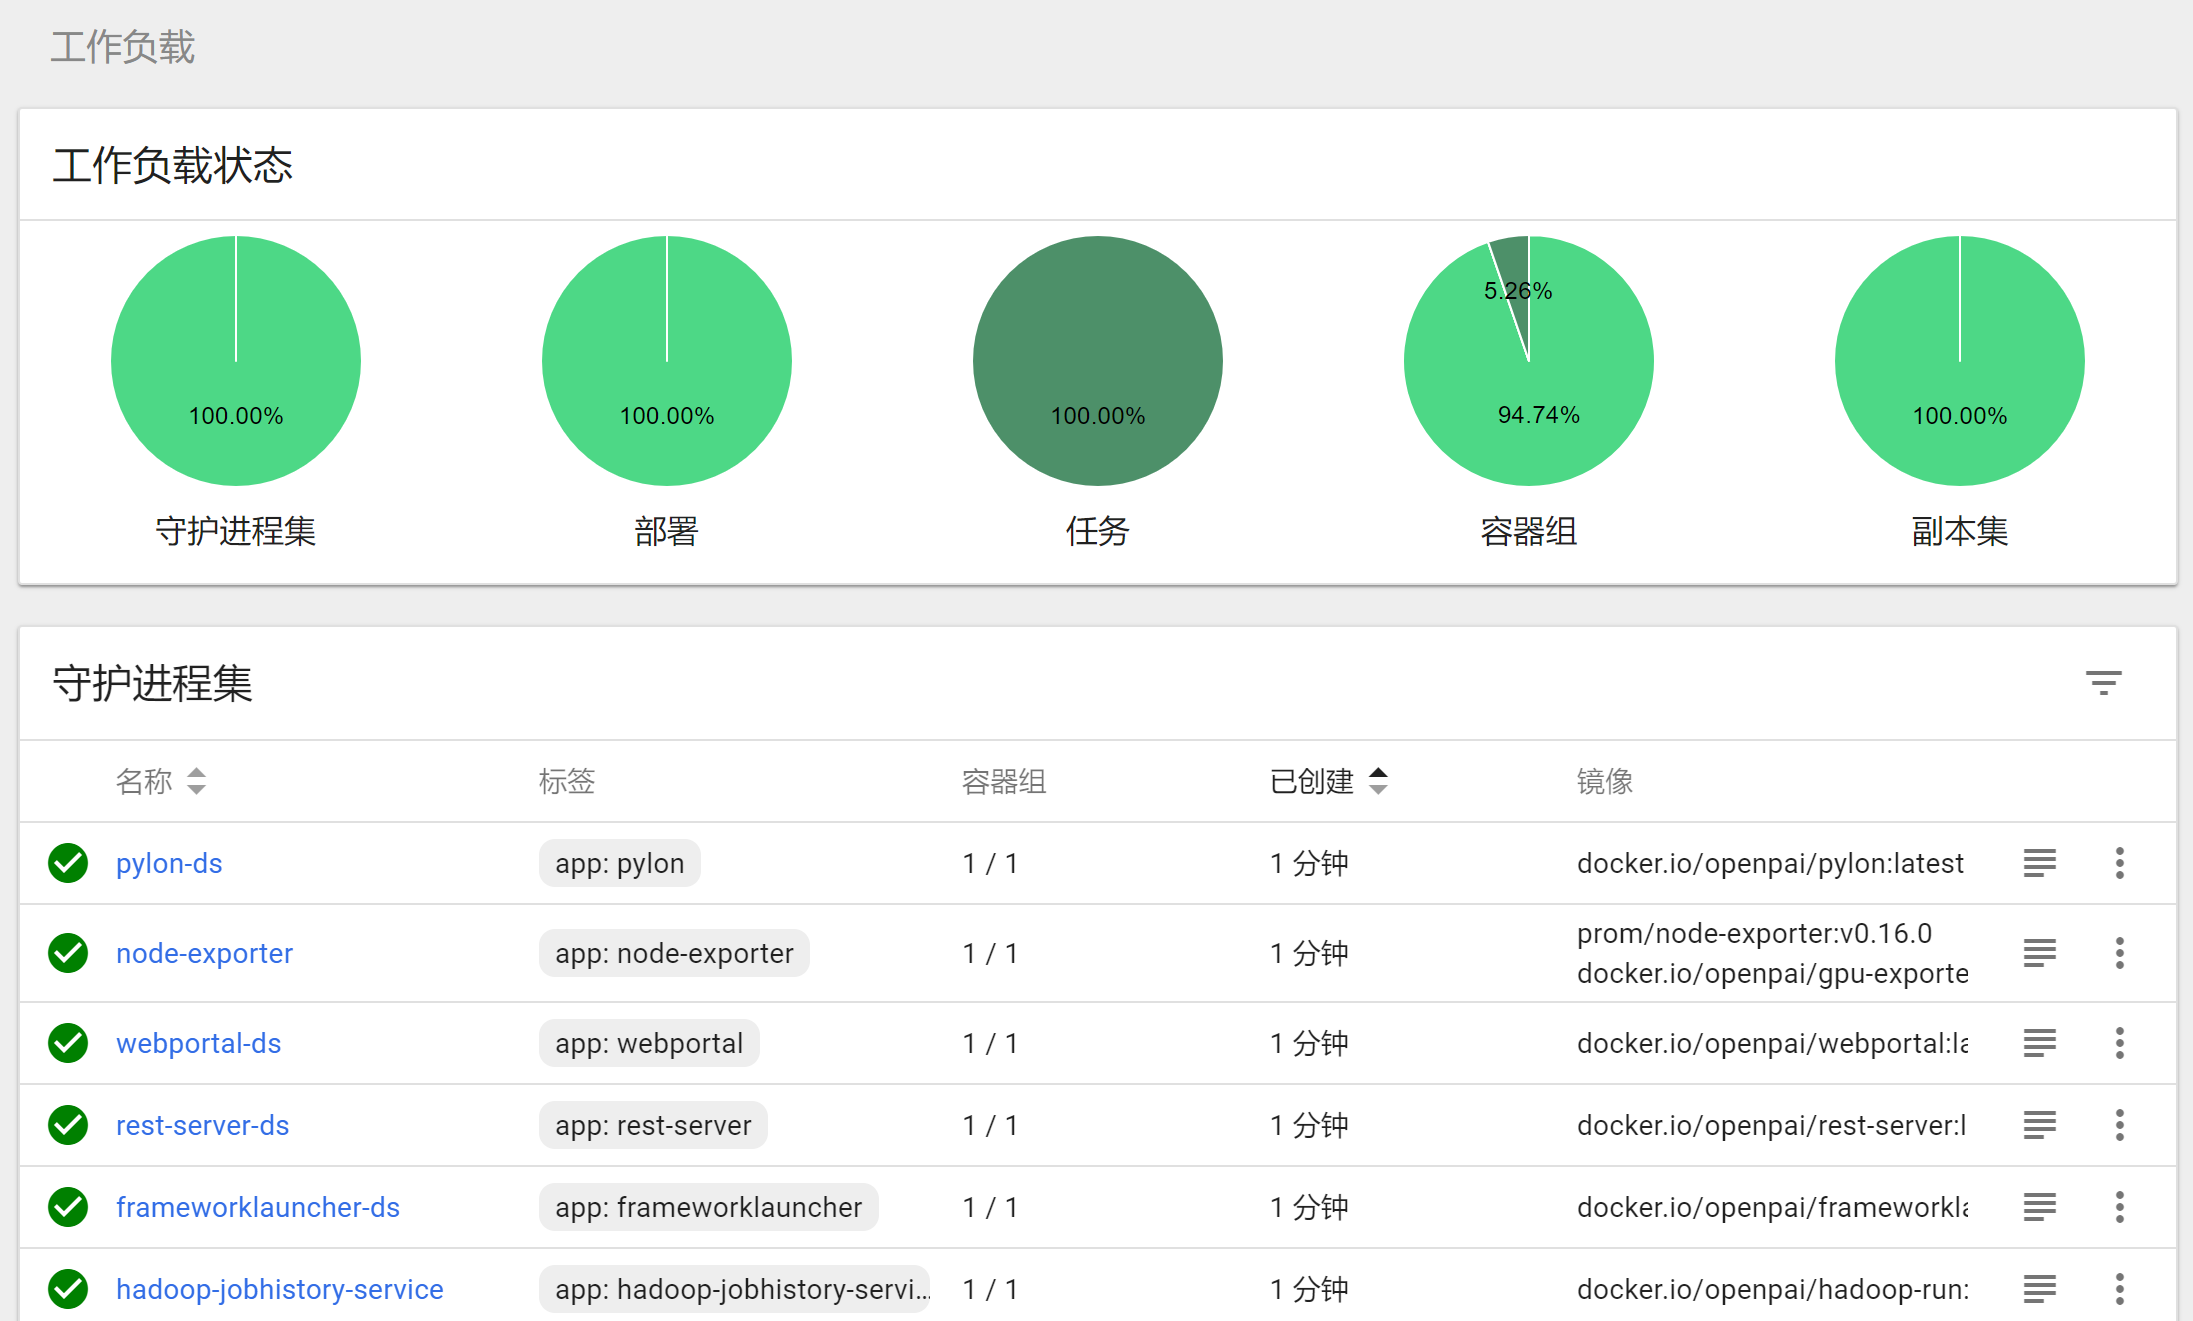2193x1321 pixels.
Task: Open the daemon set filter icon
Action: [x=2103, y=683]
